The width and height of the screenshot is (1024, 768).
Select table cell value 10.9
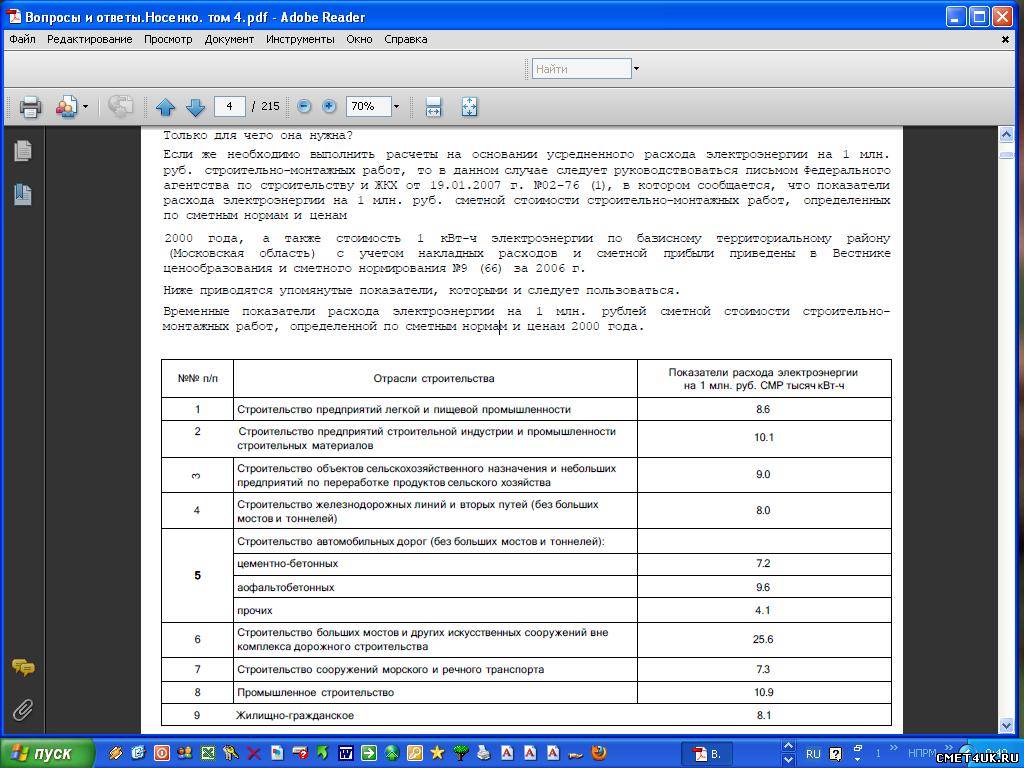tap(763, 692)
